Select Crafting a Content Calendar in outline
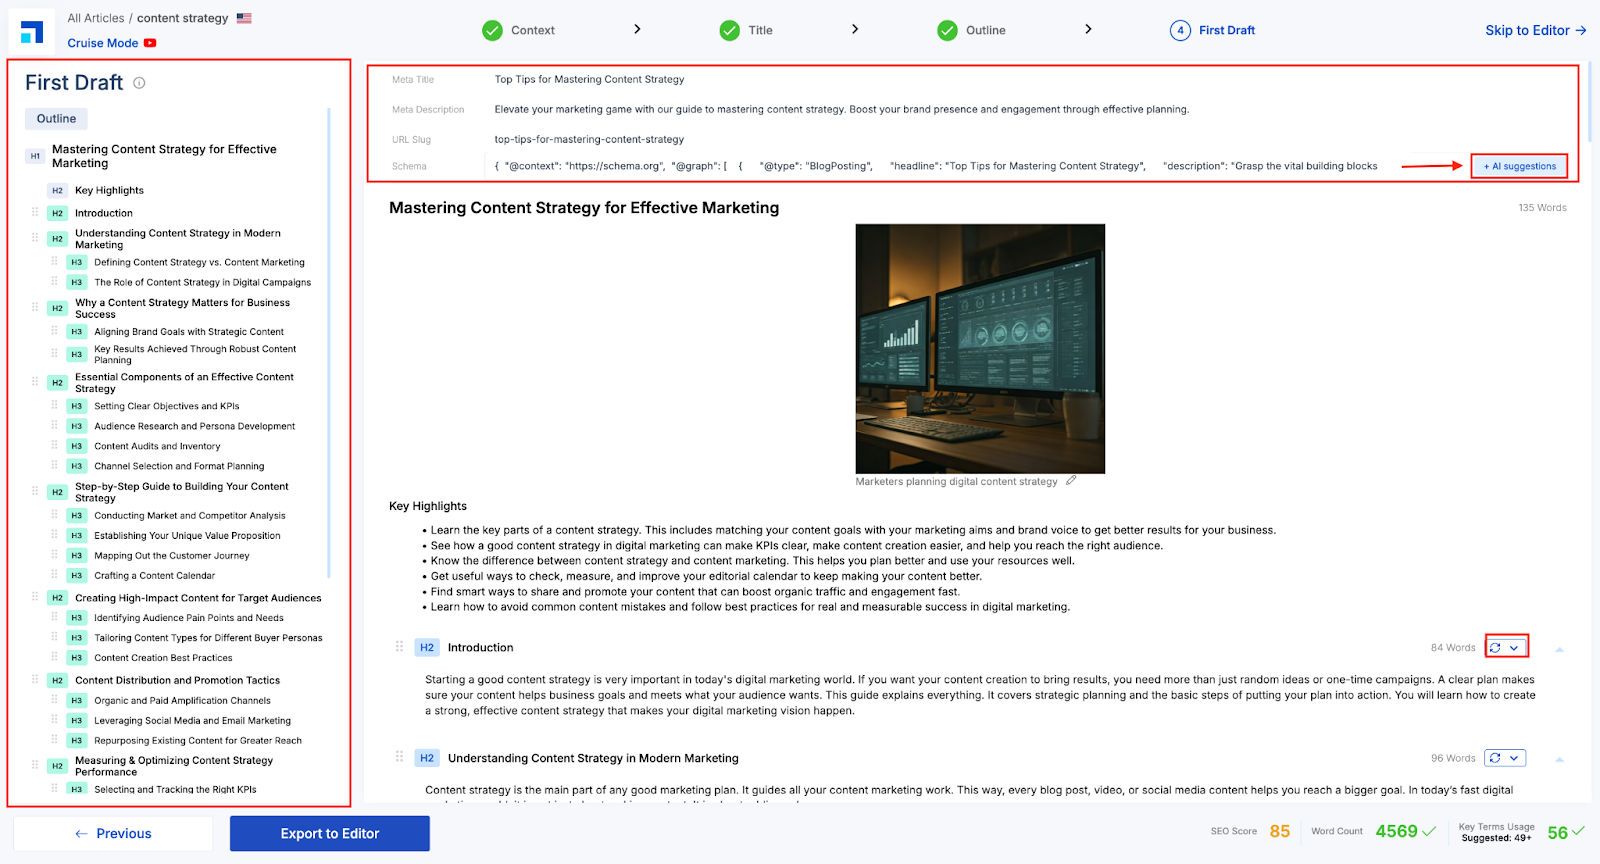 pos(154,576)
